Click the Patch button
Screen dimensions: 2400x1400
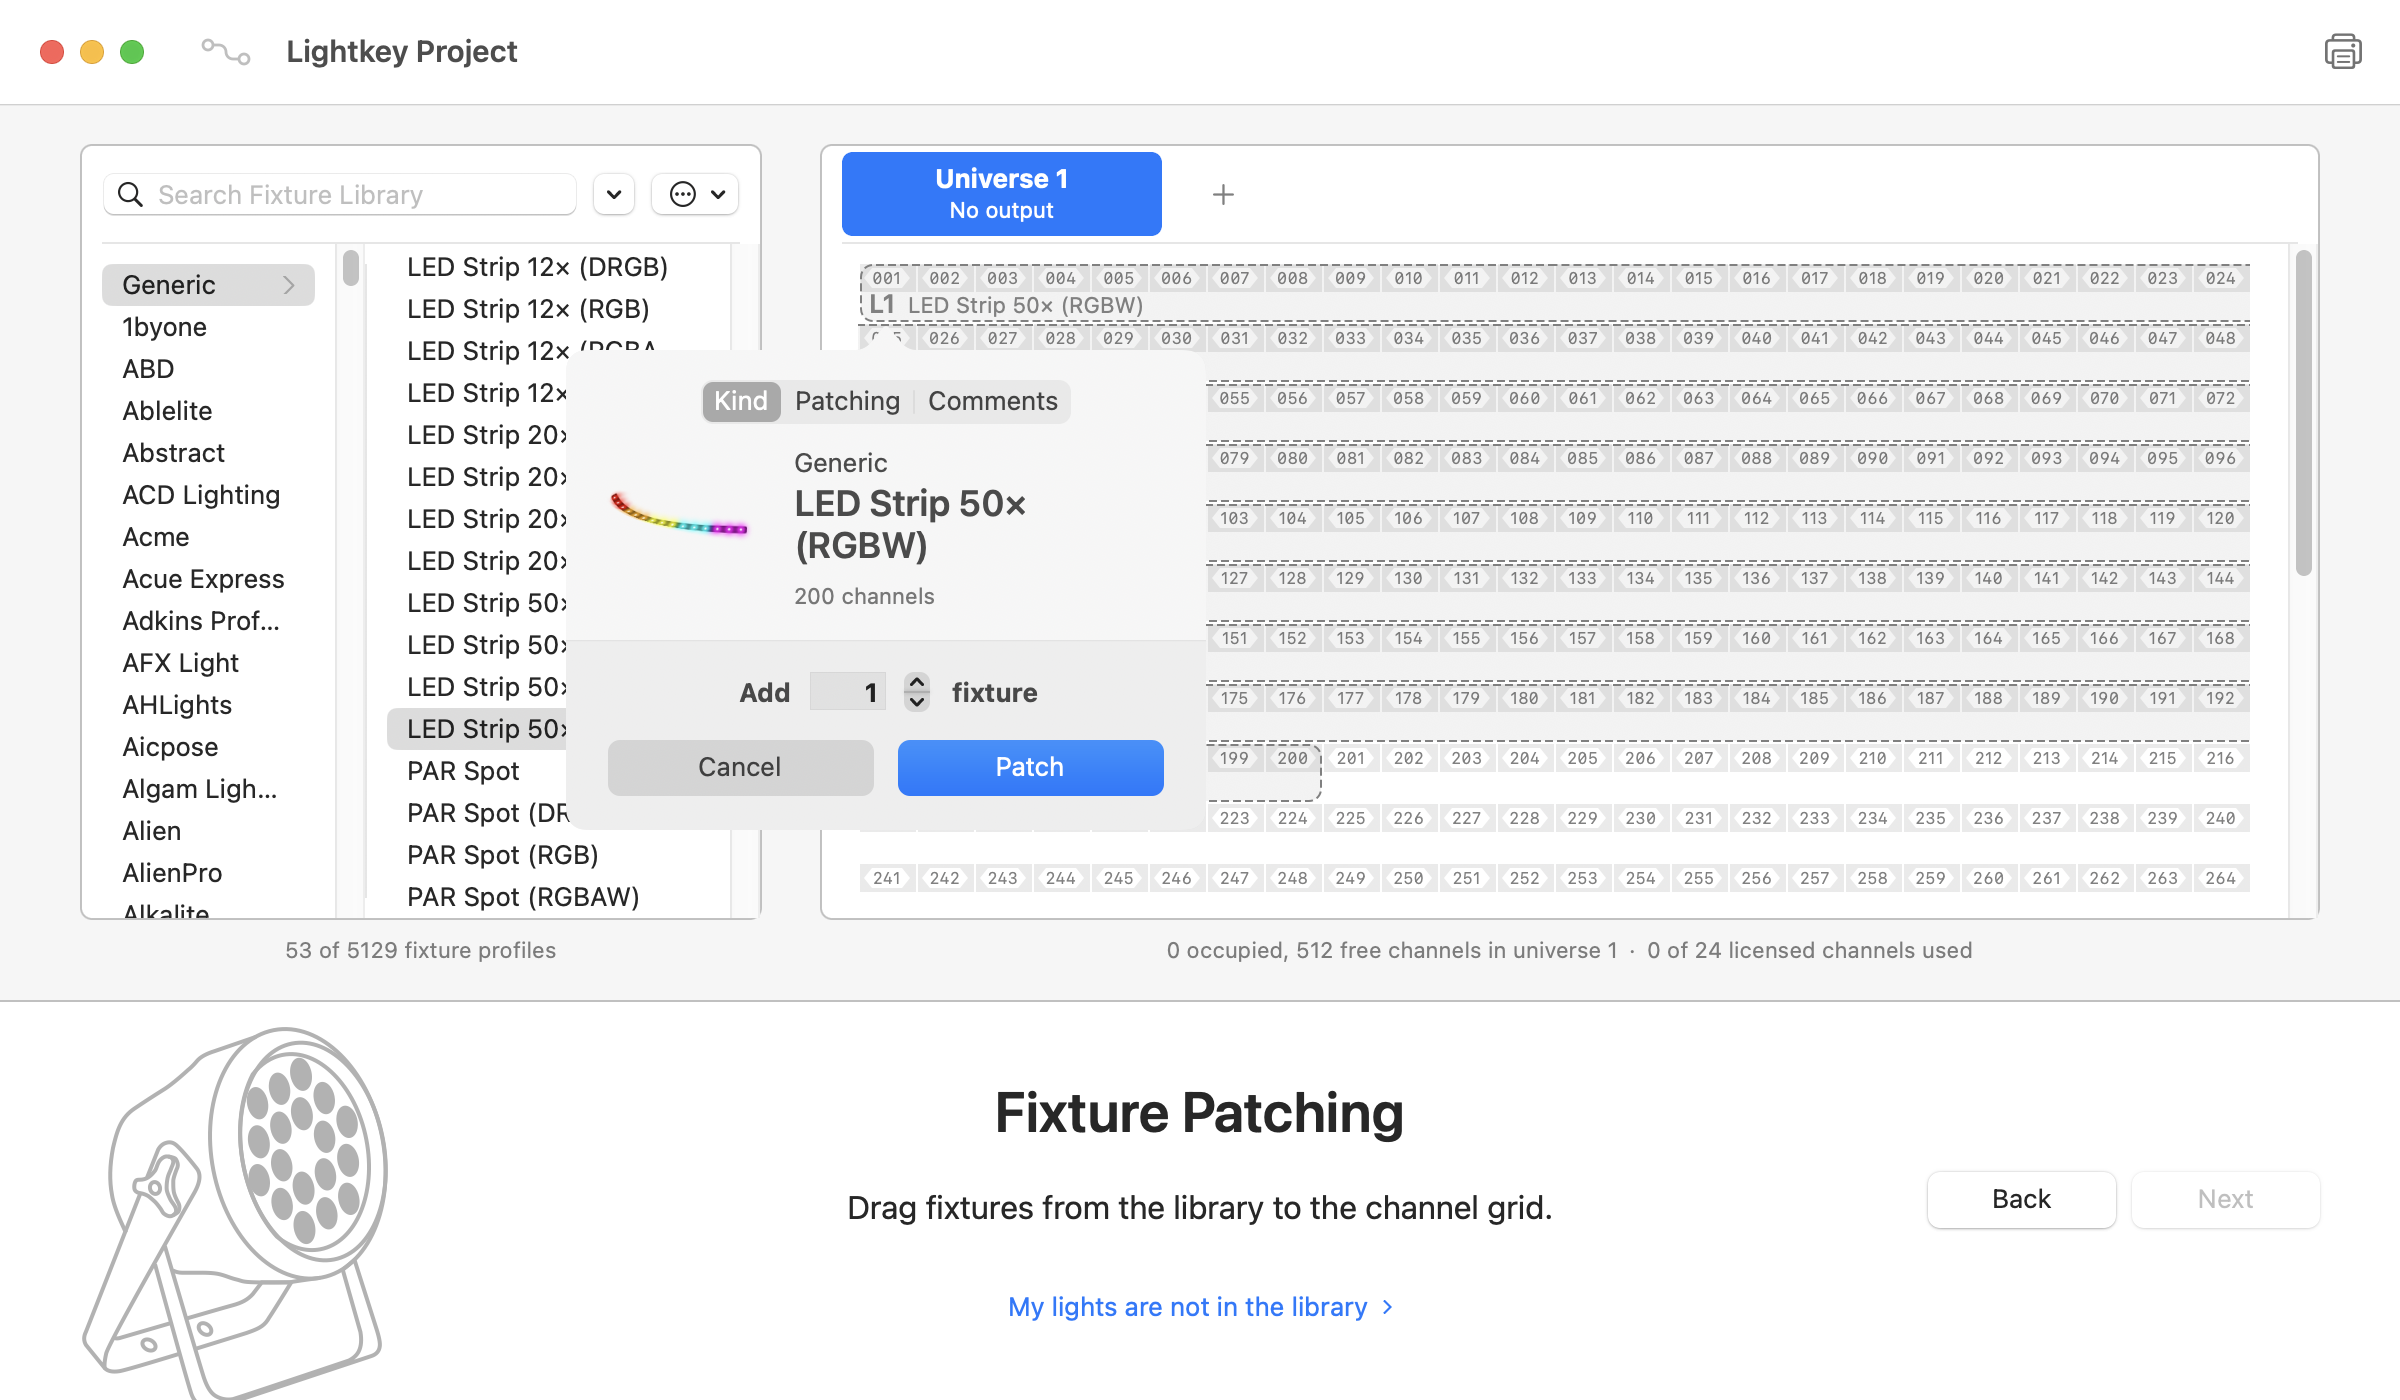click(1030, 767)
